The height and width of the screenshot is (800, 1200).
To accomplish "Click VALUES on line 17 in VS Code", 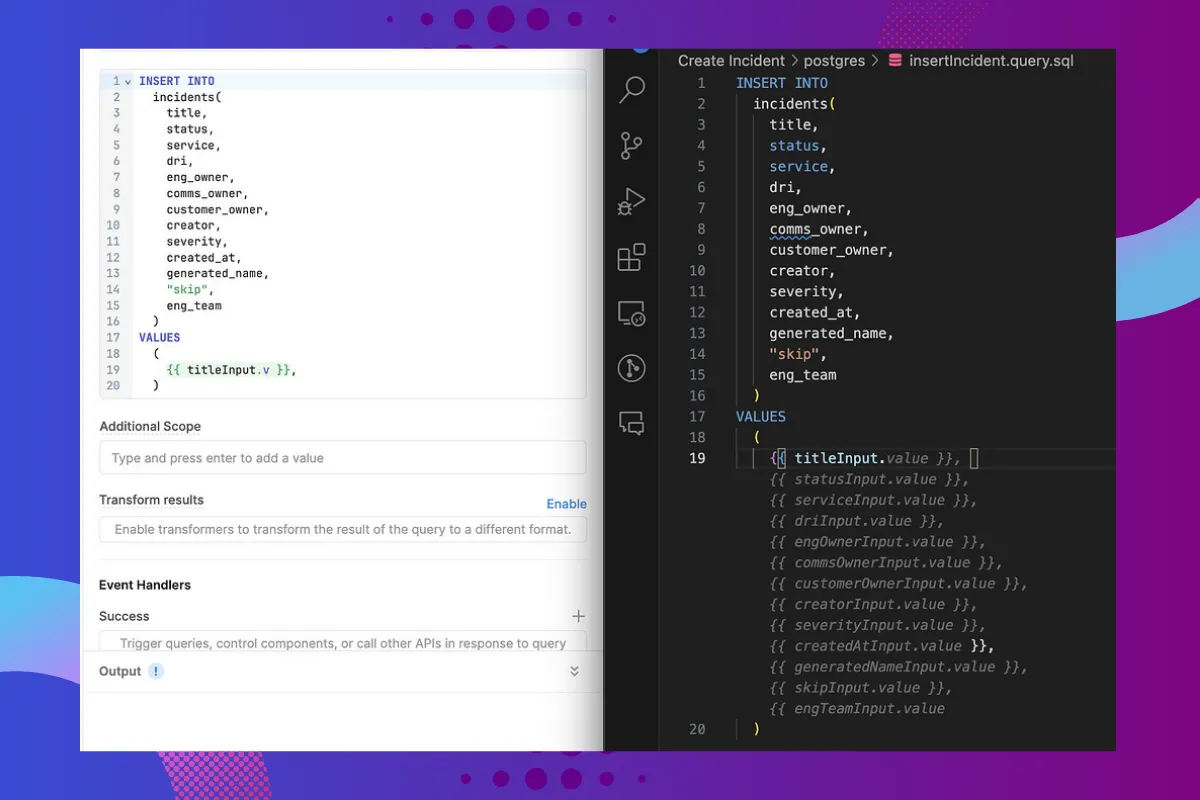I will [761, 416].
